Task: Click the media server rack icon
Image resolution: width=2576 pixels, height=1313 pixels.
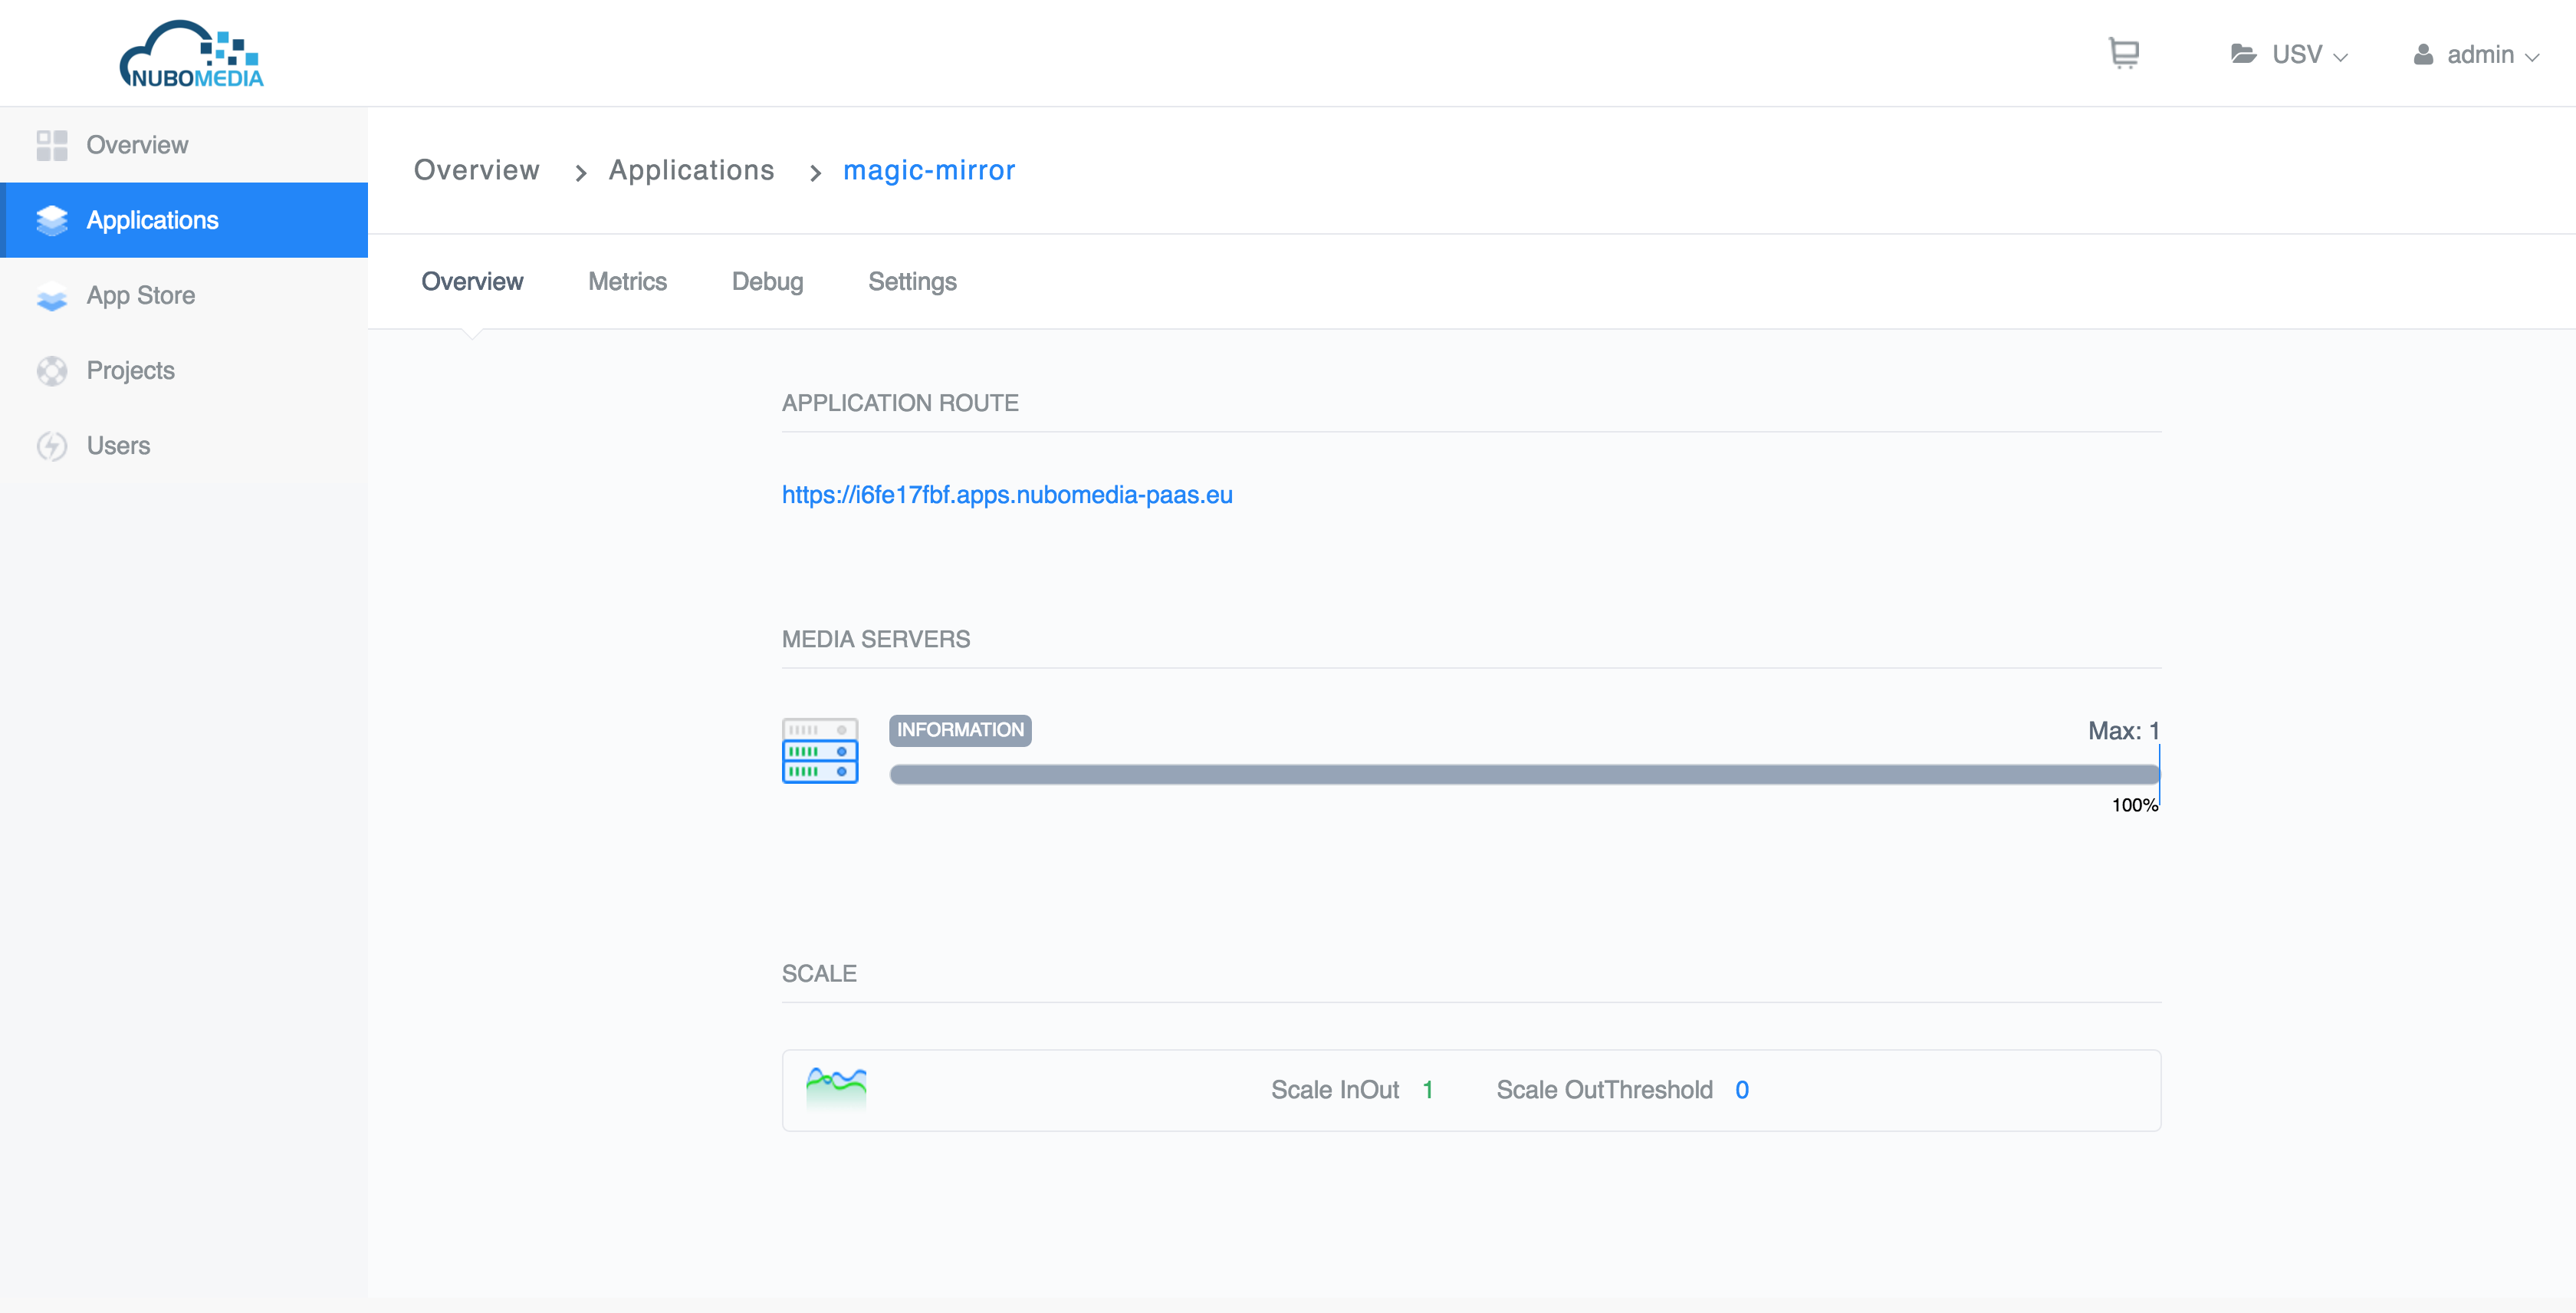Action: pyautogui.click(x=820, y=750)
